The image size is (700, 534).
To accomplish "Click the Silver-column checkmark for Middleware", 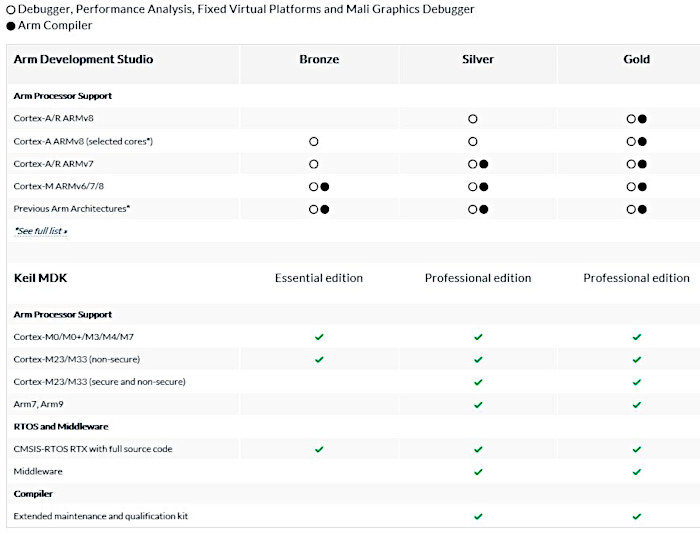I will click(x=478, y=471).
